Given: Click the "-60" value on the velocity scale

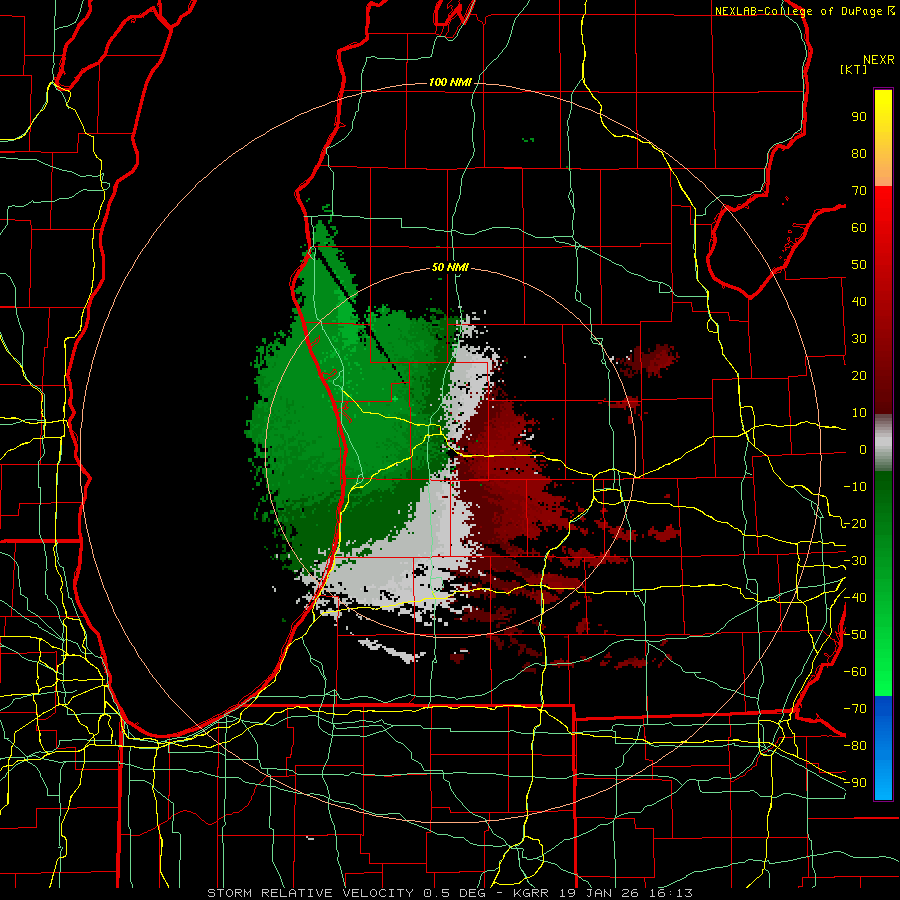Looking at the screenshot, I should coord(855,672).
